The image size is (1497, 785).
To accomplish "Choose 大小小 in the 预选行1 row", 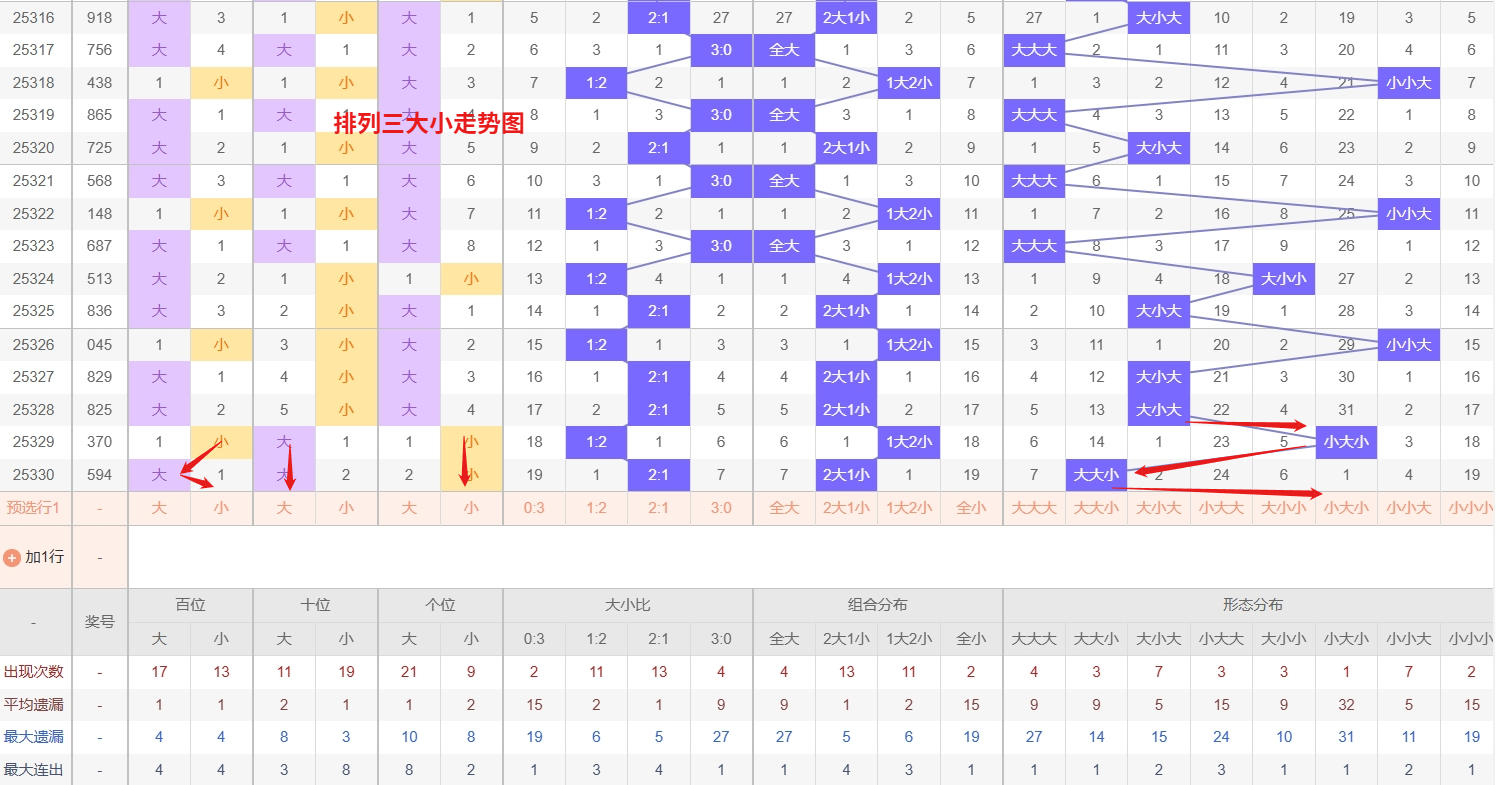I will pyautogui.click(x=1284, y=508).
